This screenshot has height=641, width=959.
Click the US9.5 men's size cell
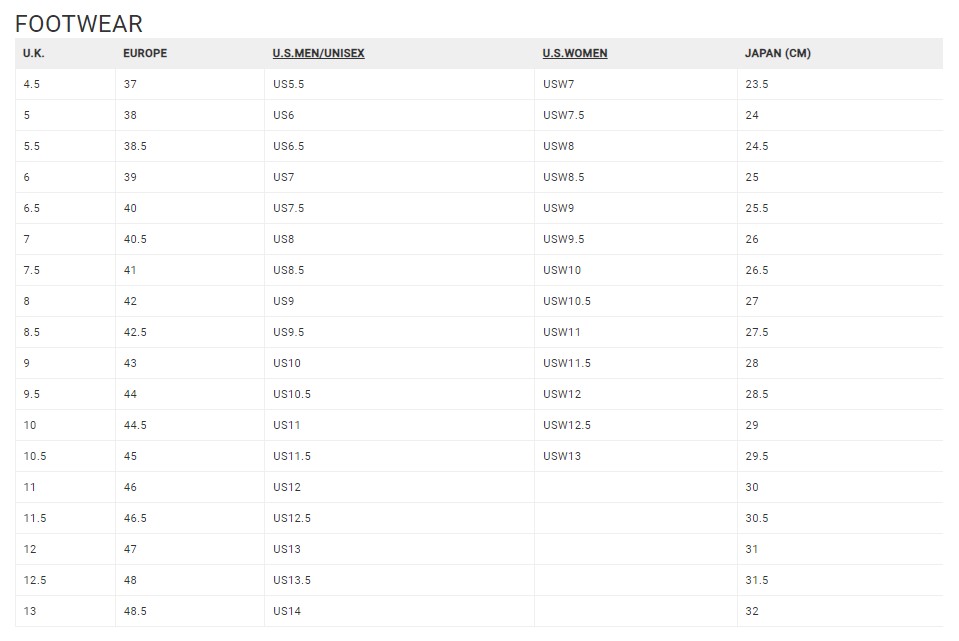(x=289, y=333)
